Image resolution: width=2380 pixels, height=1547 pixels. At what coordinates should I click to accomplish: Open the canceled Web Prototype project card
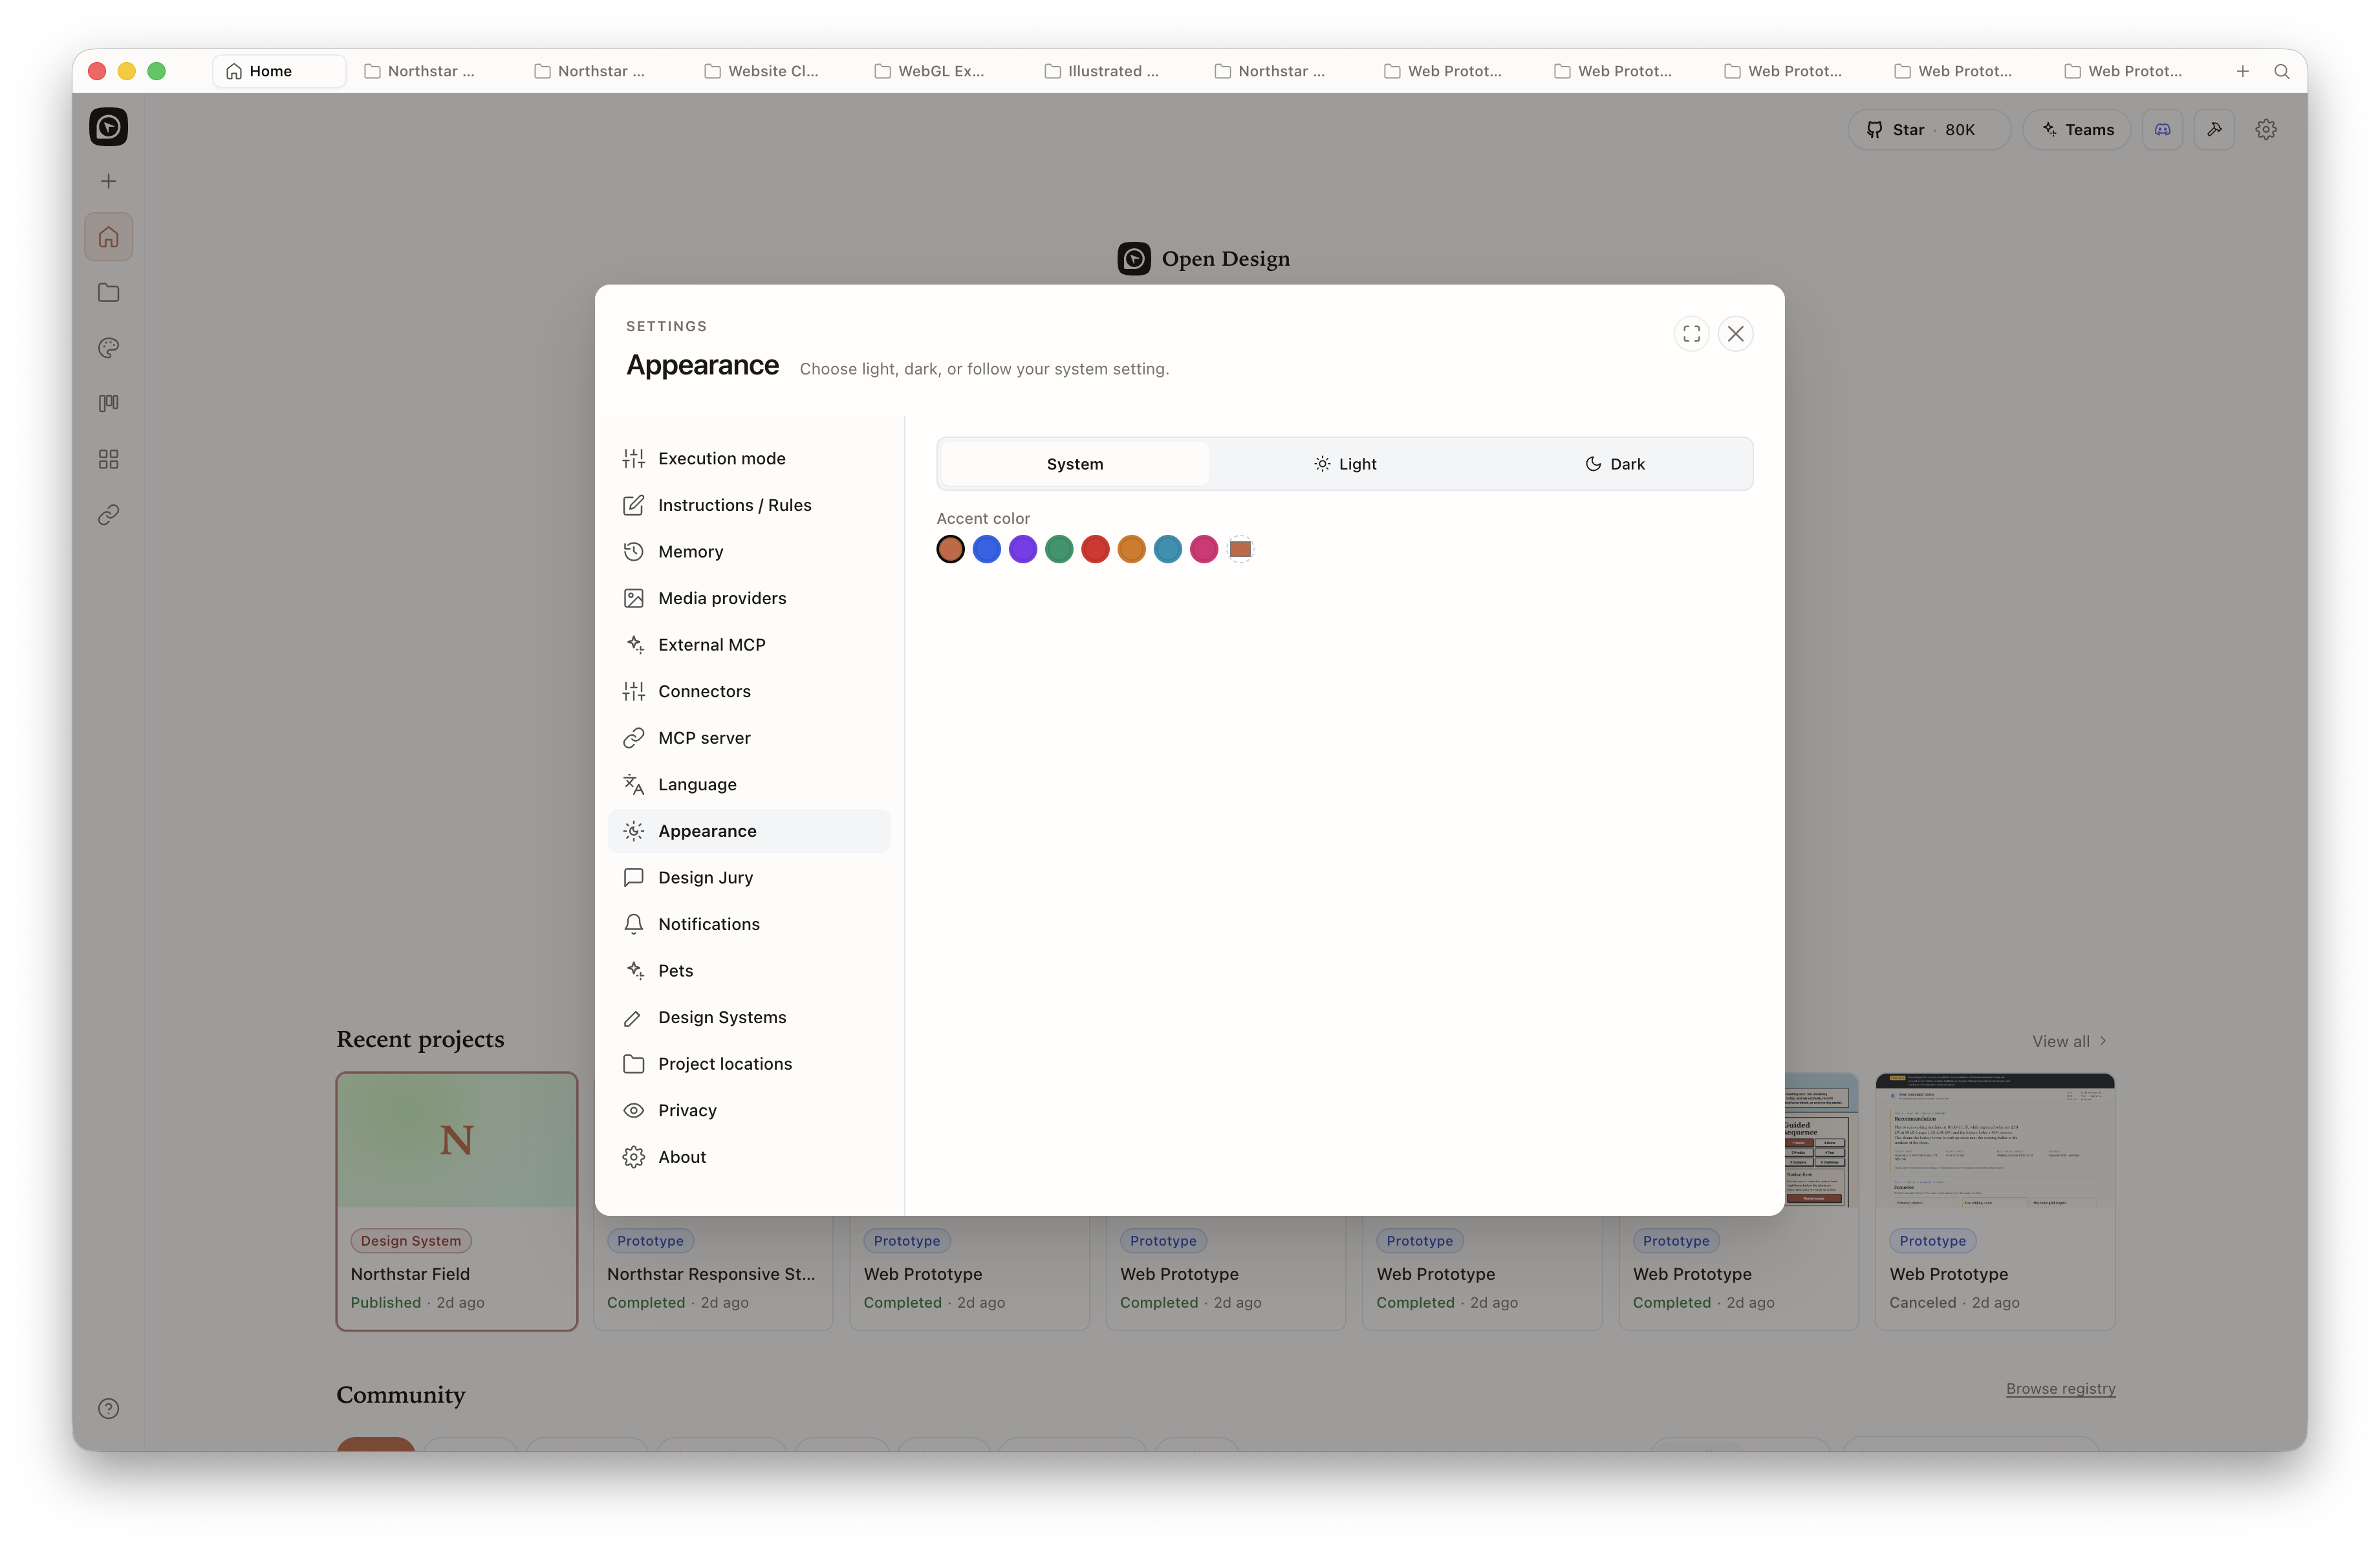pos(1995,1201)
